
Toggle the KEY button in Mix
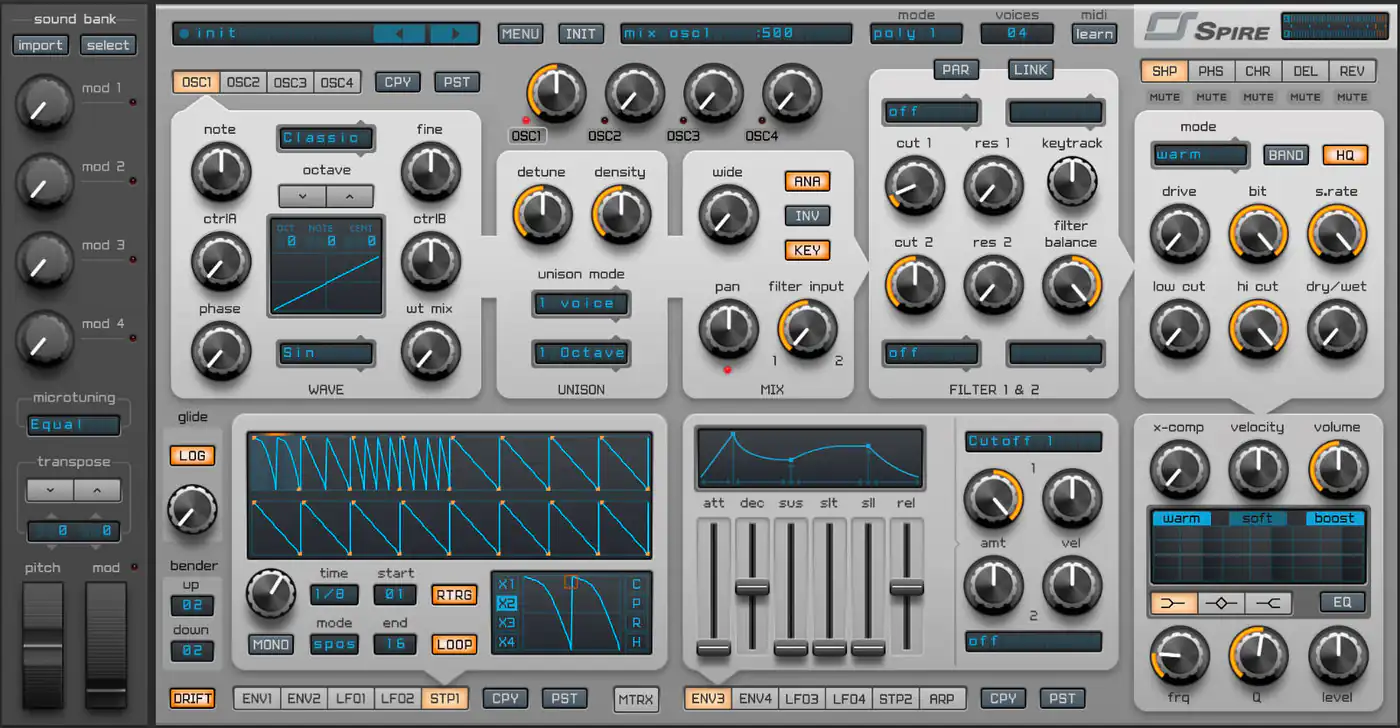pos(807,250)
